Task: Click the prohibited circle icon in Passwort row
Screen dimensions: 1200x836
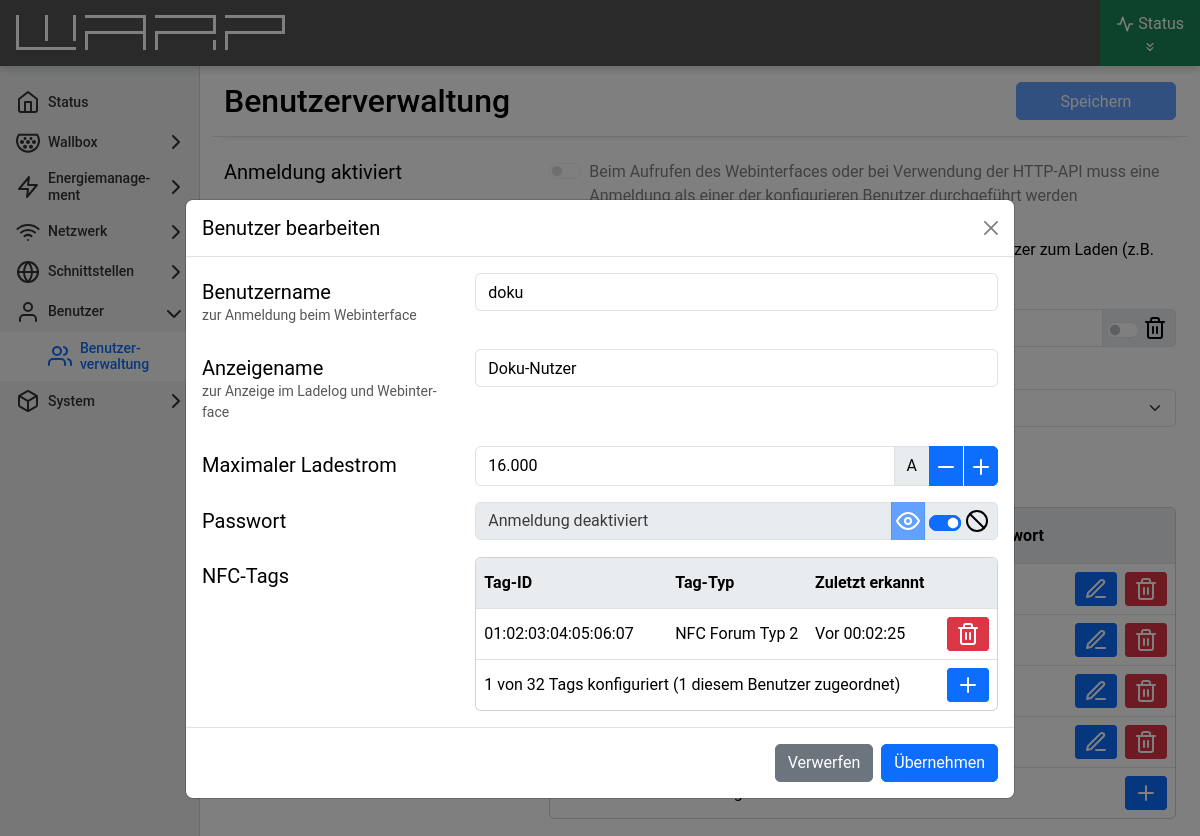Action: tap(977, 521)
